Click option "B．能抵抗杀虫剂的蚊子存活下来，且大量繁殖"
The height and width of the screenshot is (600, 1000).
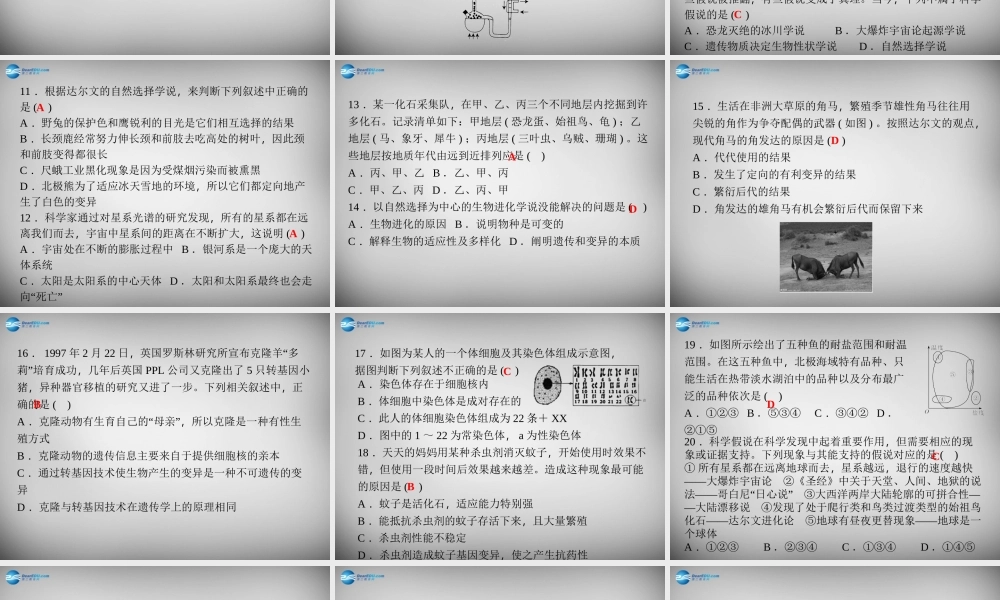point(472,521)
